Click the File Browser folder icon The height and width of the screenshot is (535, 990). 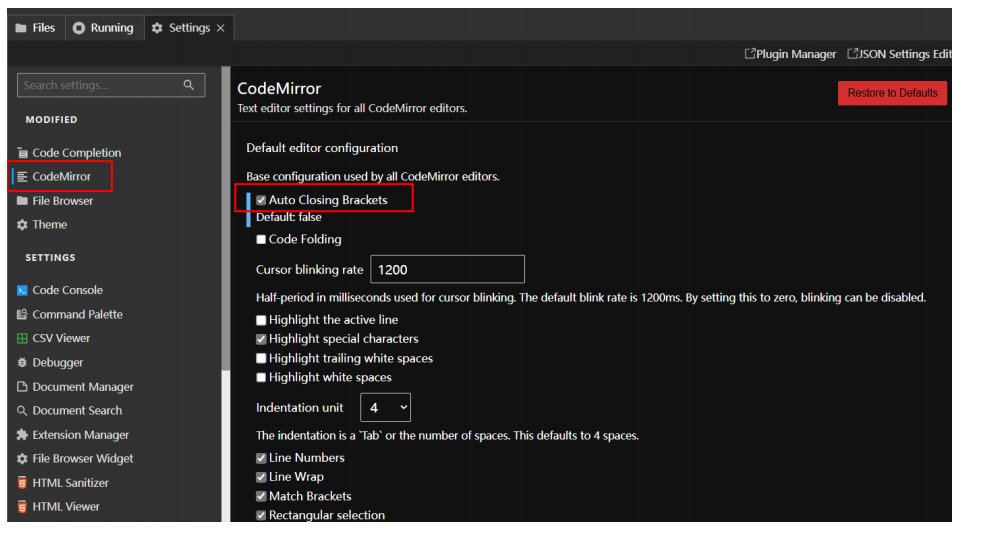[x=22, y=201]
